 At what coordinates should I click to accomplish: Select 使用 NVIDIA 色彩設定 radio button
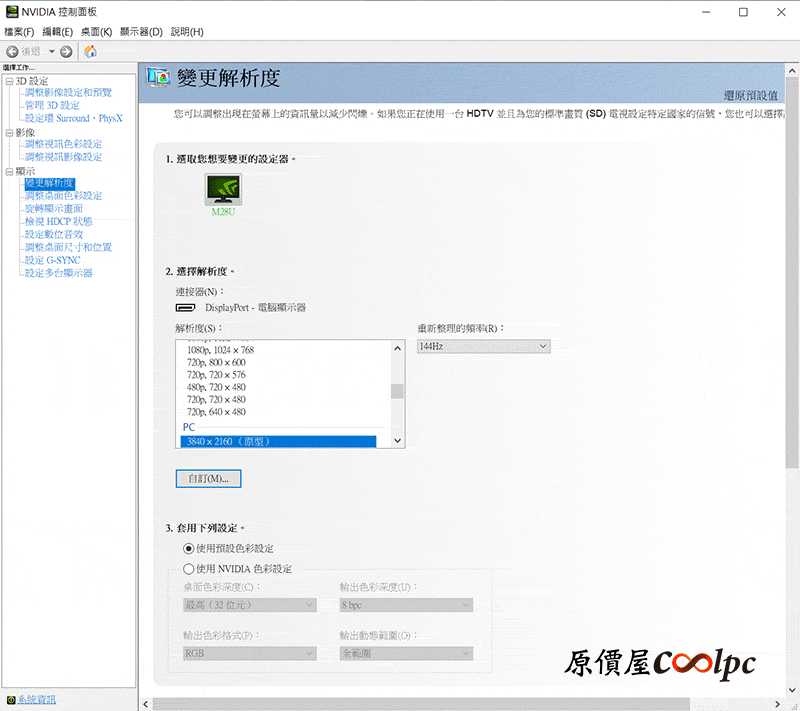coord(189,569)
